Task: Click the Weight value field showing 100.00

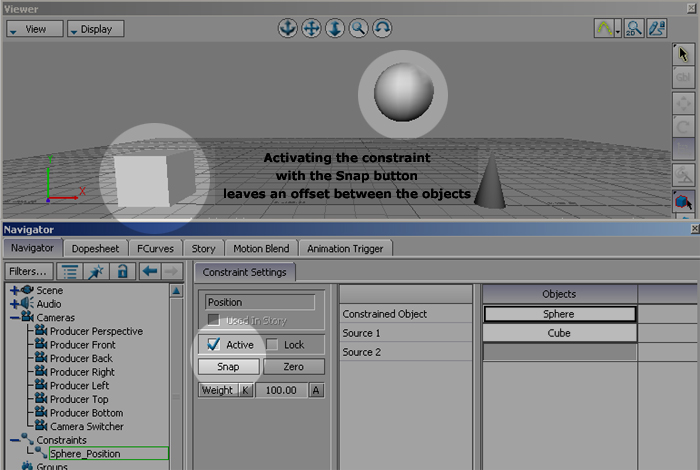Action: (281, 390)
